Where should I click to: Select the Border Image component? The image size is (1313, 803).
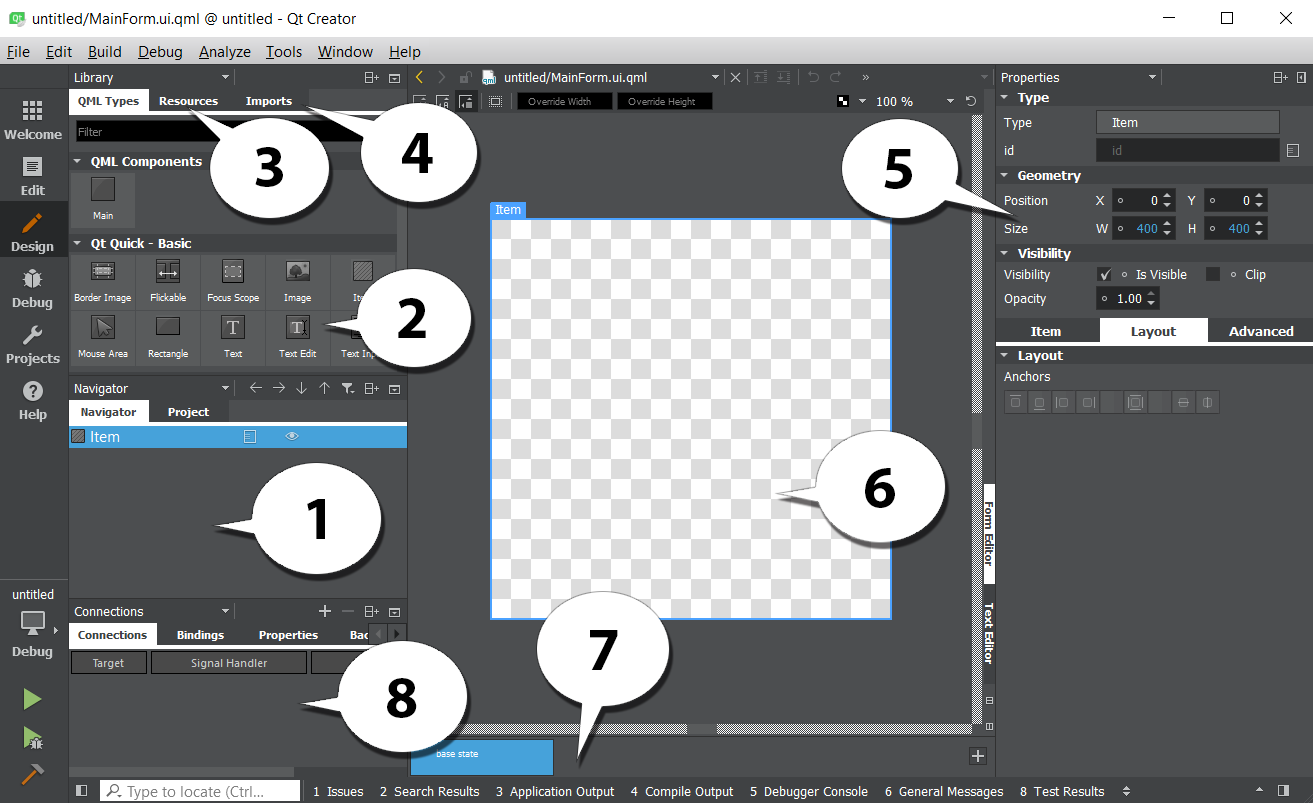[103, 281]
